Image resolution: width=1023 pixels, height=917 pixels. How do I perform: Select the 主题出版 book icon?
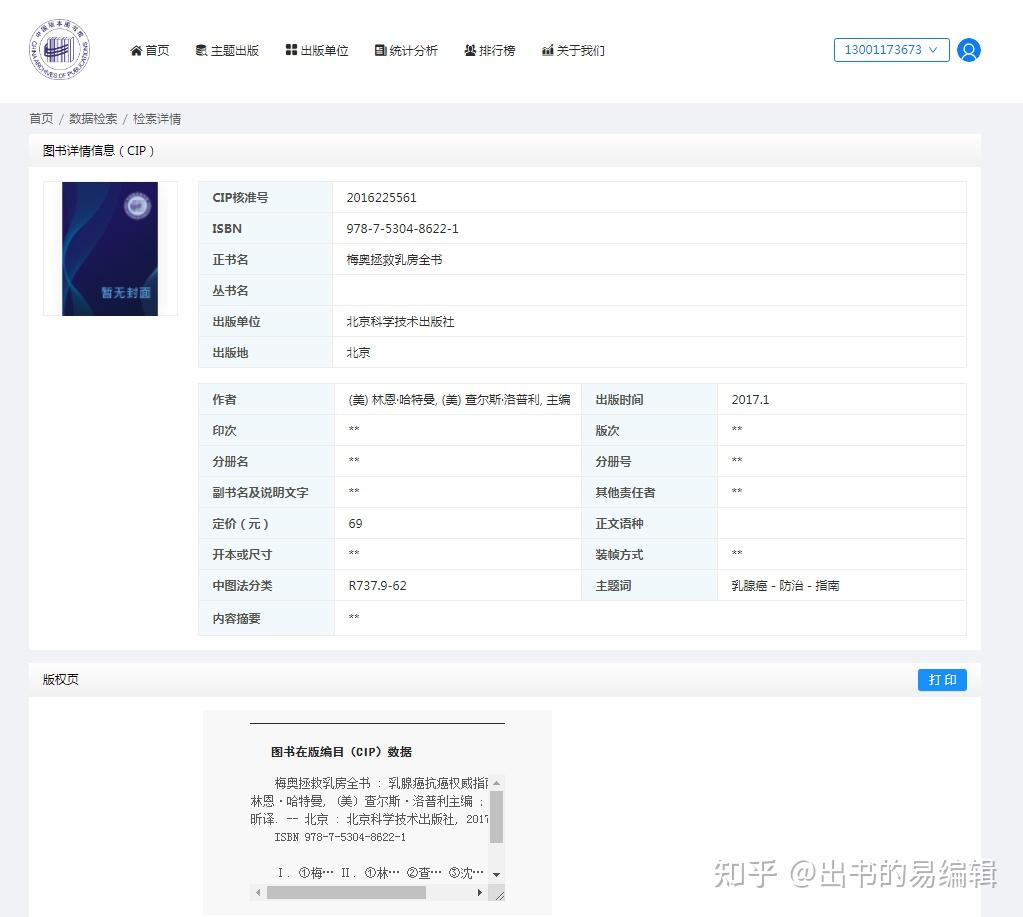coord(200,50)
